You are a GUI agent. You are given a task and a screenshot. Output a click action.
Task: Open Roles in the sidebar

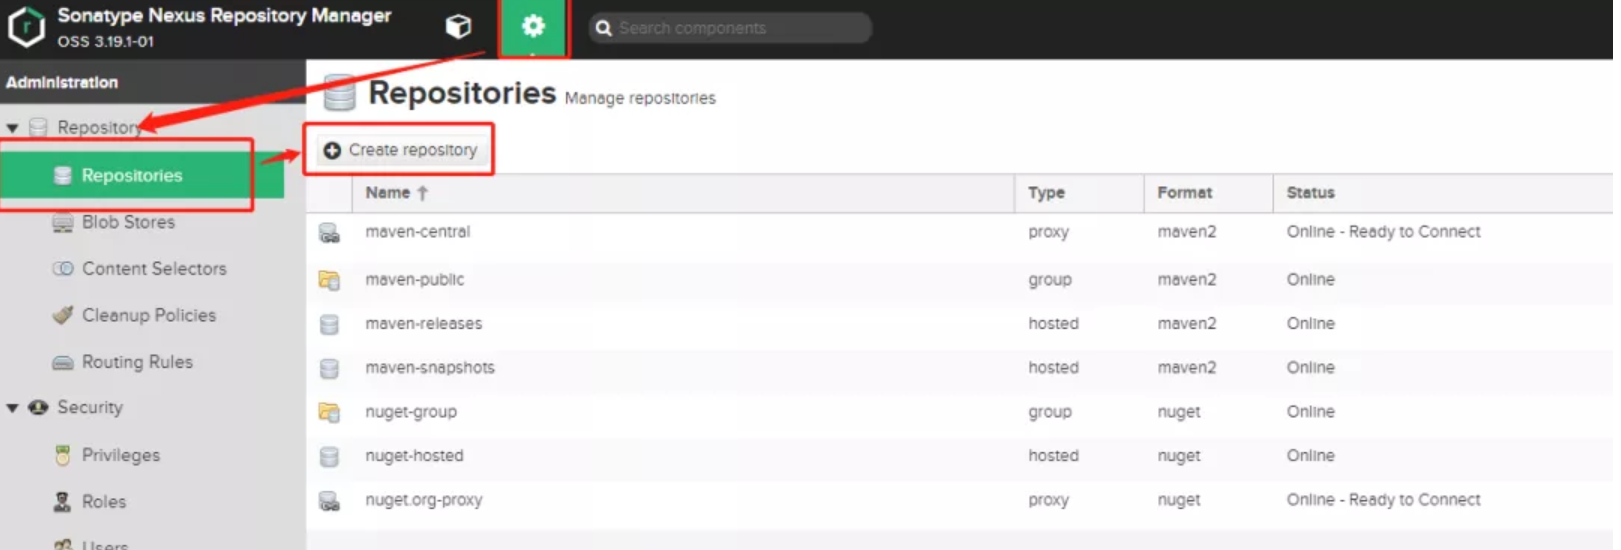(x=104, y=502)
